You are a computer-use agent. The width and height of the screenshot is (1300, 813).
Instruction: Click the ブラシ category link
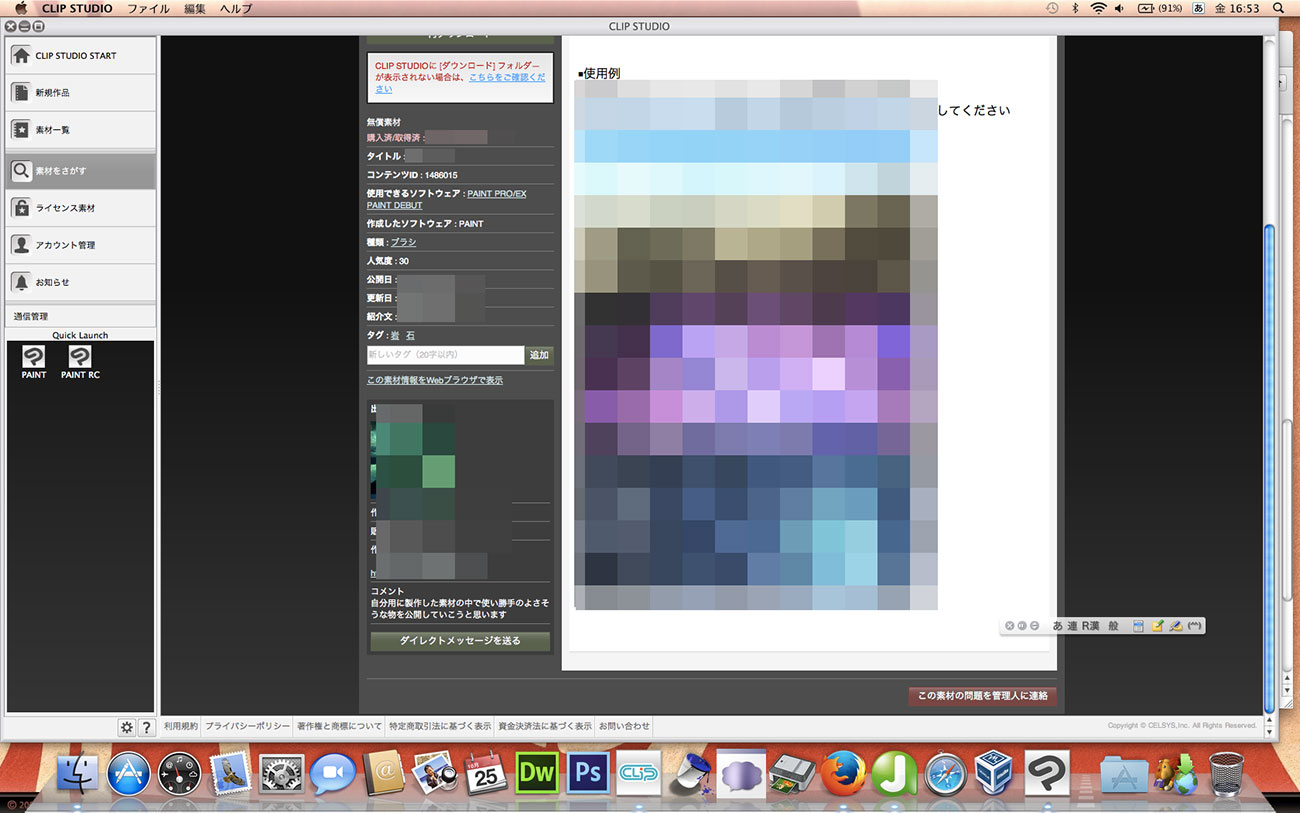(403, 242)
